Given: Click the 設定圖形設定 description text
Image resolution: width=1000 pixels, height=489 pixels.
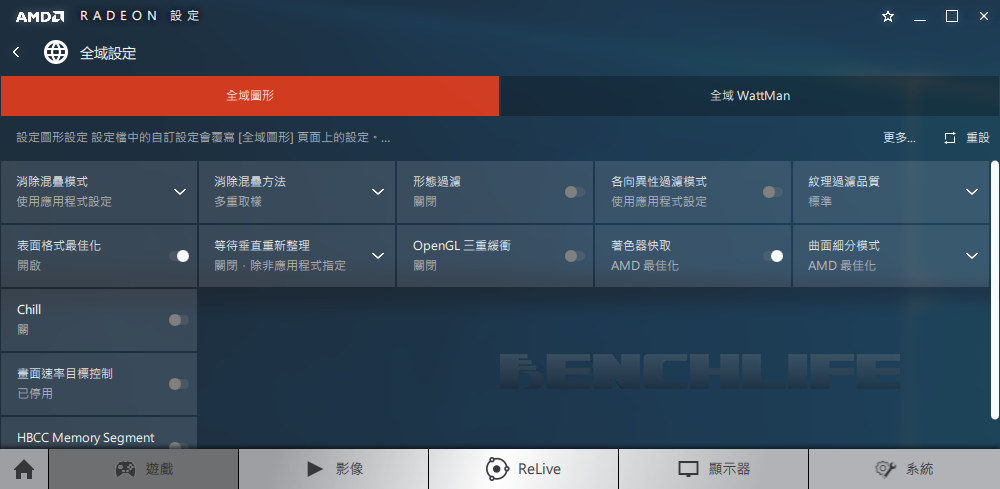Looking at the screenshot, I should point(203,138).
